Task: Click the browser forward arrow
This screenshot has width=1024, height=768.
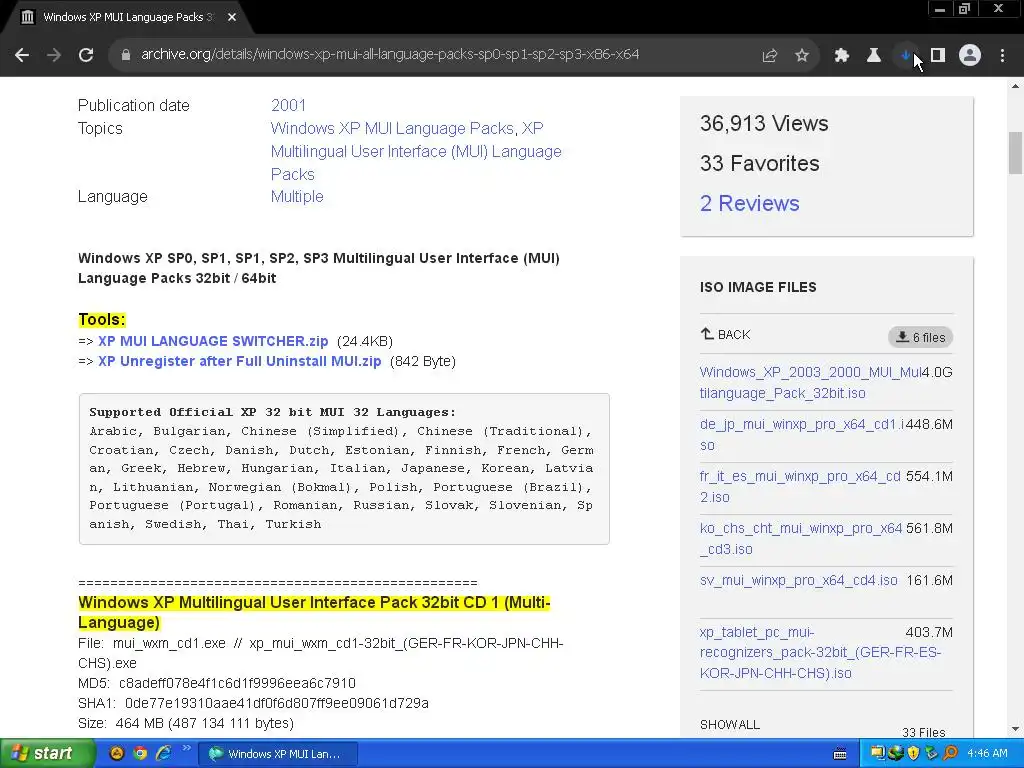Action: 54,55
